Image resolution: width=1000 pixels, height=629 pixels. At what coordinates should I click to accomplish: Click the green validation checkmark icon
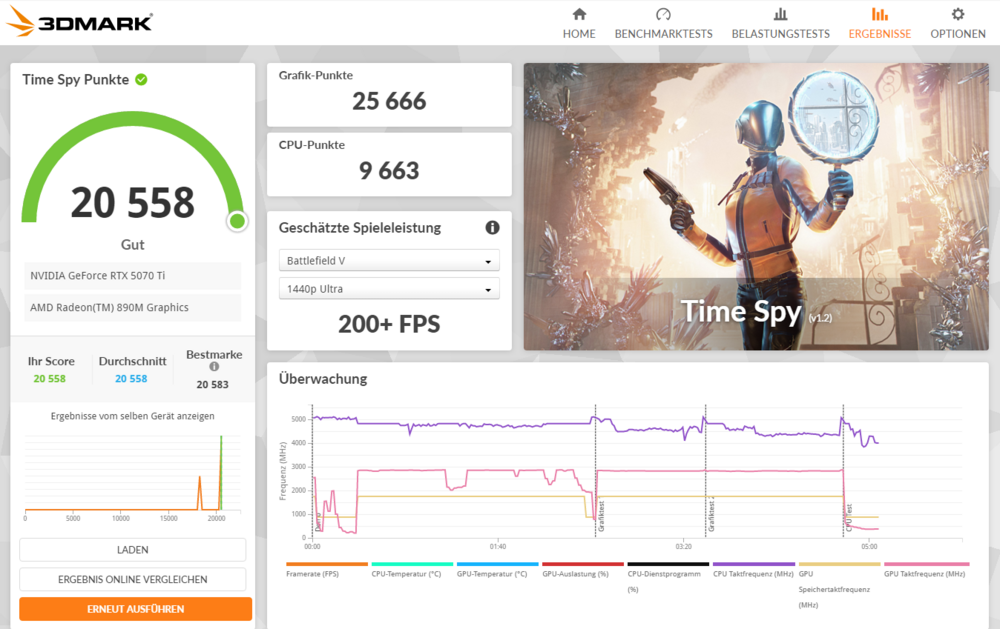[141, 79]
